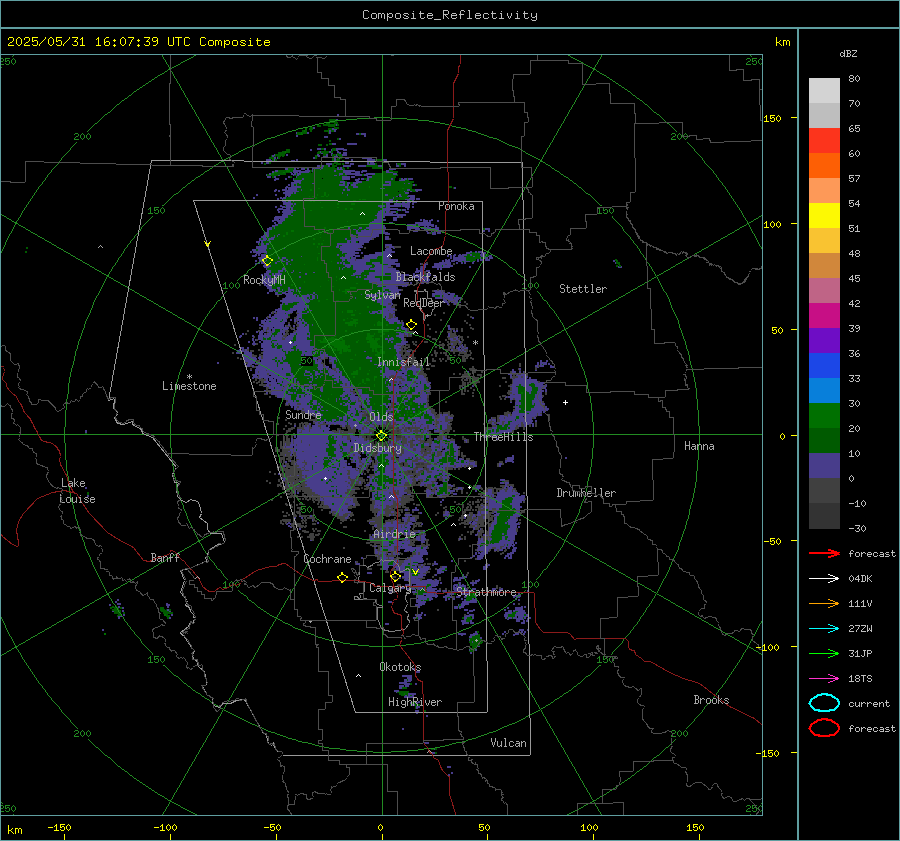Click the cyan 27ZW arrow legend icon
Image resolution: width=900 pixels, height=841 pixels.
pos(824,629)
